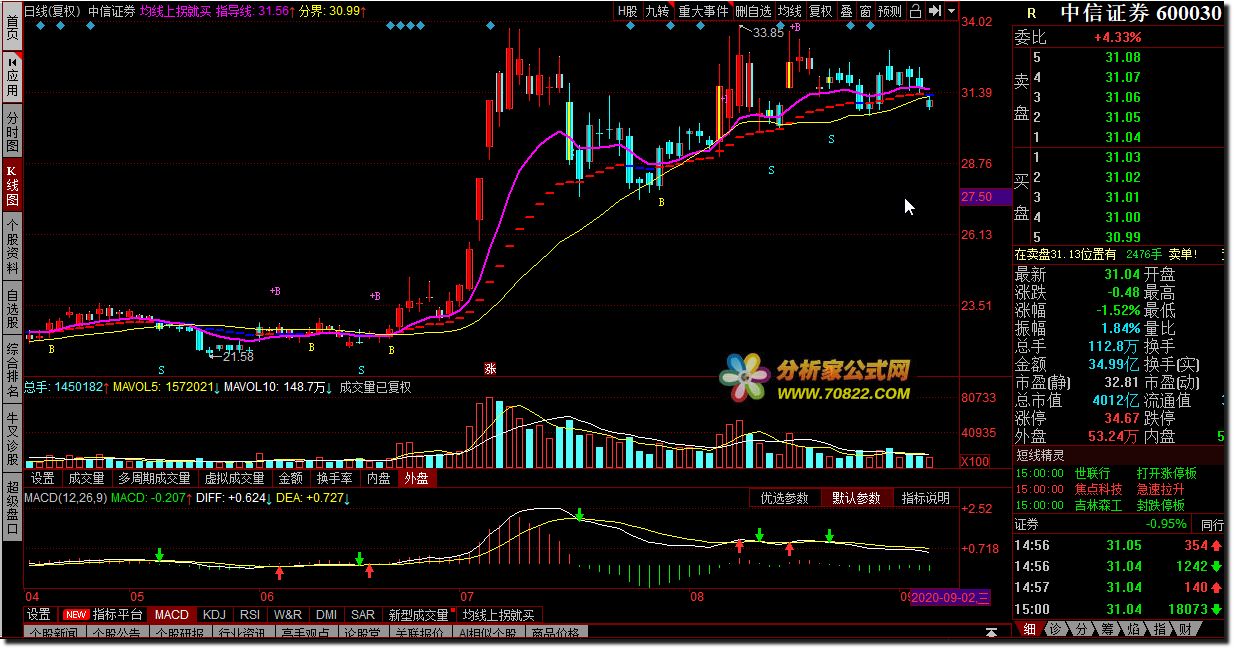1234x648 pixels.
Task: Click the 世联行 alert row
Action: [x=1119, y=473]
